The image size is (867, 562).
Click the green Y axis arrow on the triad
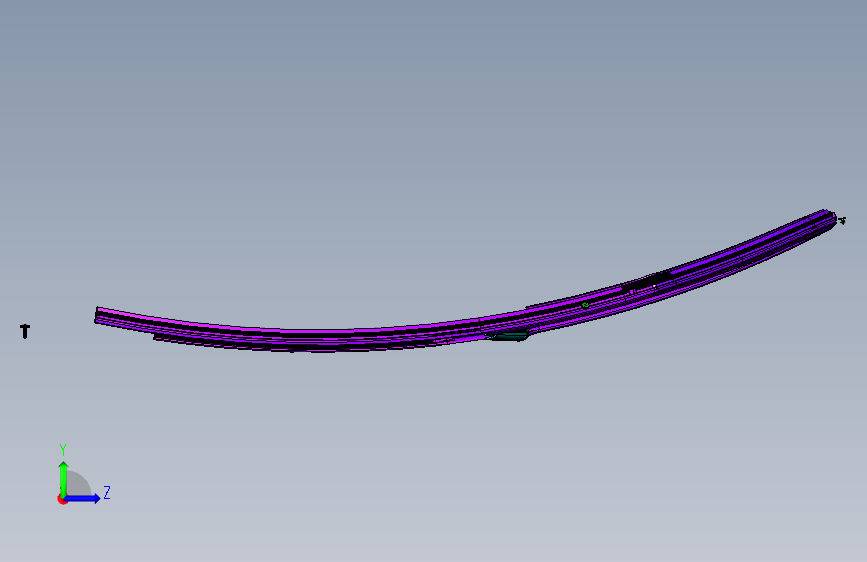pos(64,478)
